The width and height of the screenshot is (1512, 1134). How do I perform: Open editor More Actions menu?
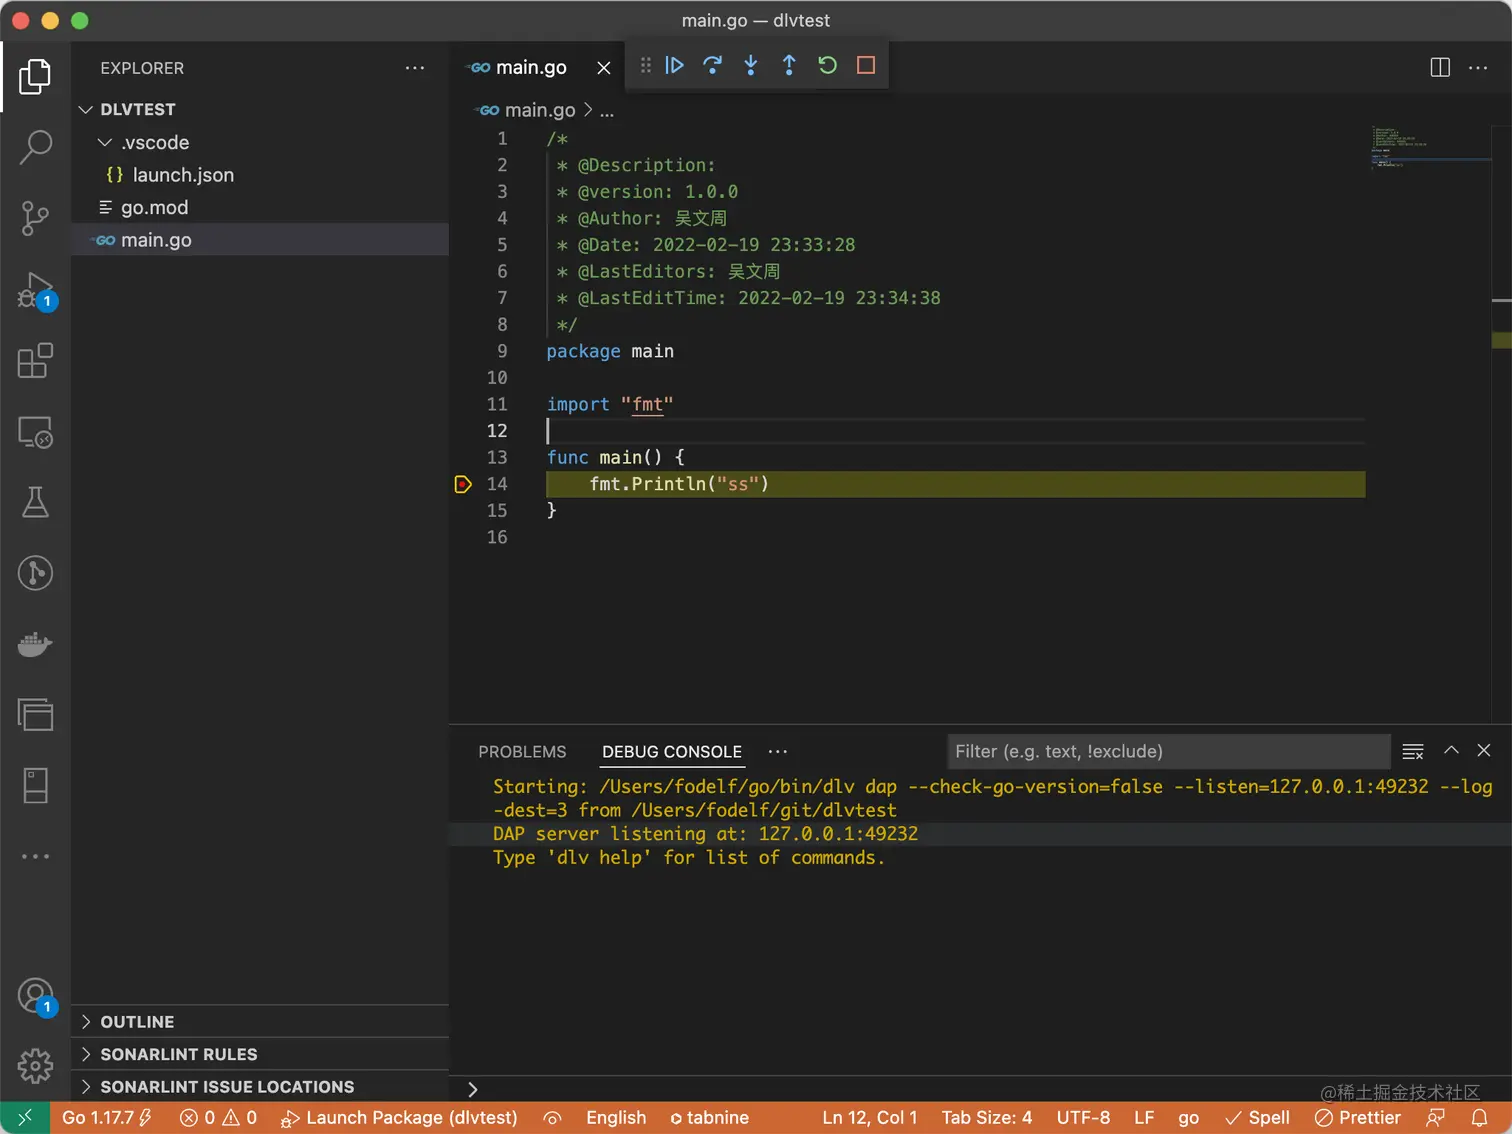coord(1478,67)
